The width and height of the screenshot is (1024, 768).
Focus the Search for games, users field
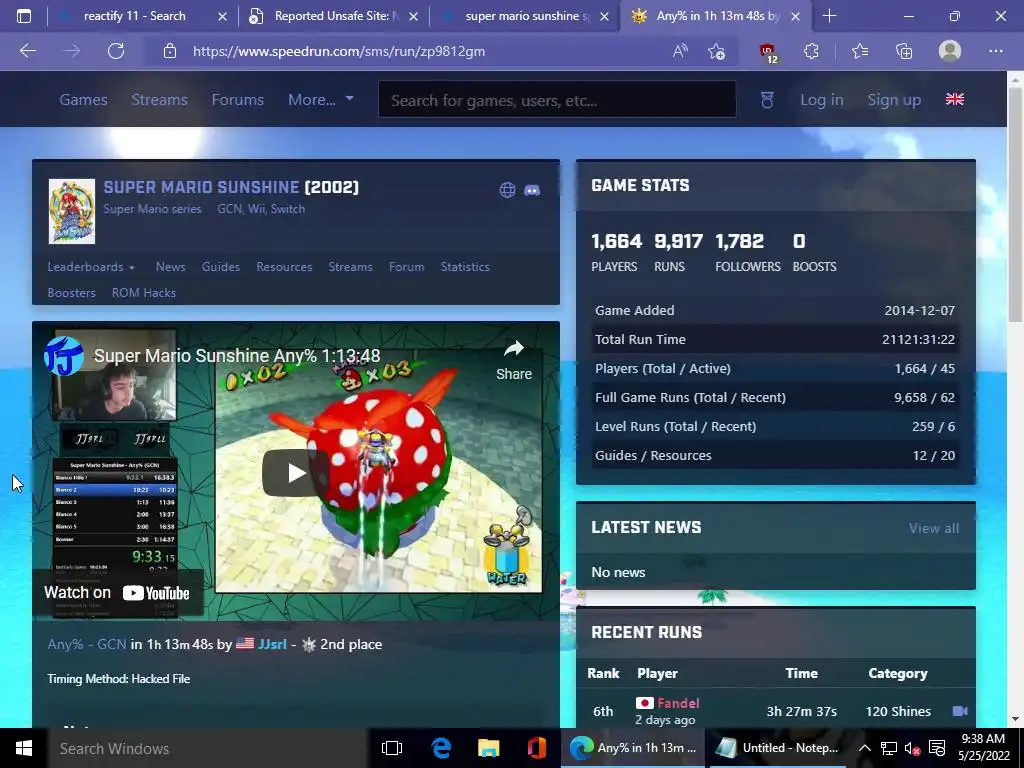557,100
